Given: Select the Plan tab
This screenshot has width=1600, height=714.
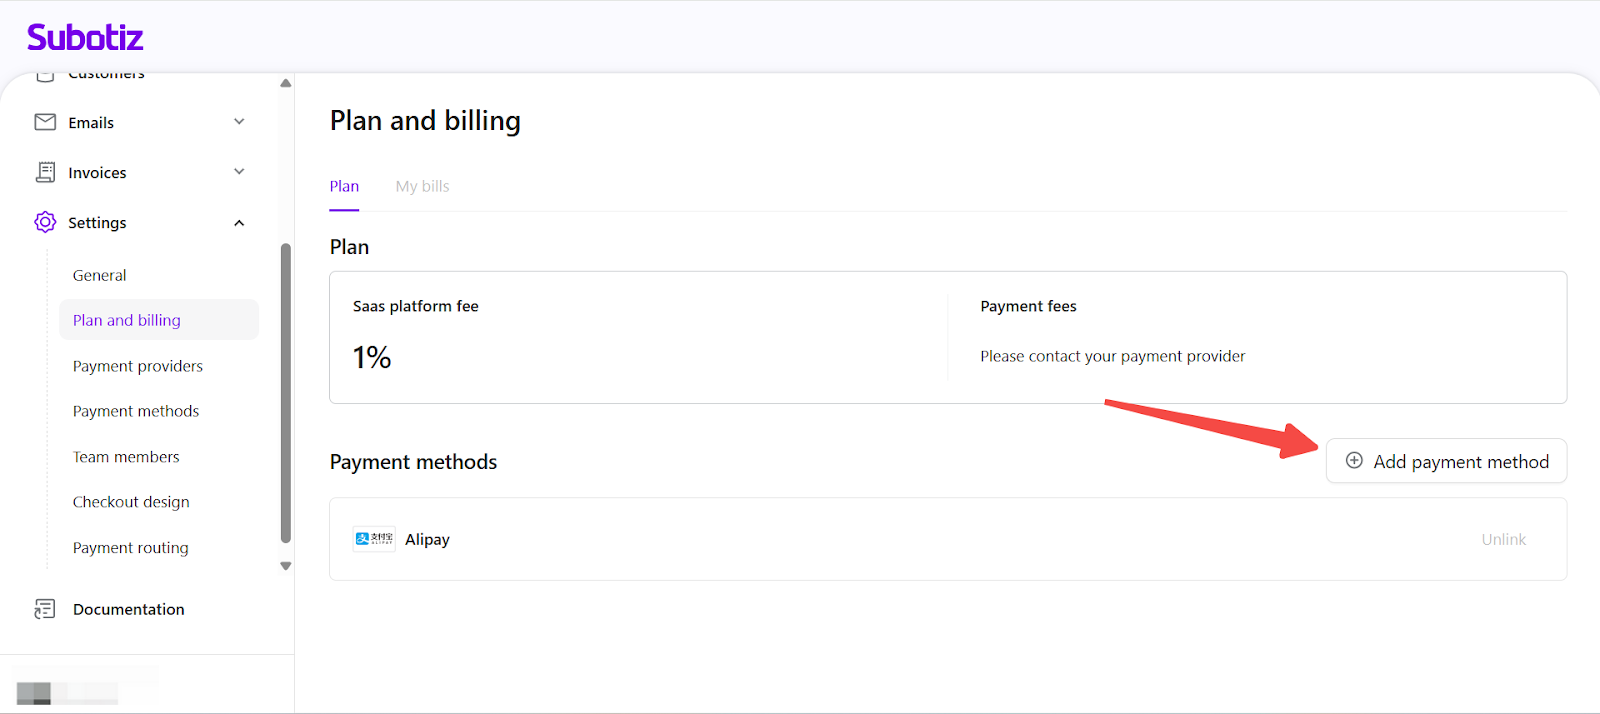Looking at the screenshot, I should (344, 186).
